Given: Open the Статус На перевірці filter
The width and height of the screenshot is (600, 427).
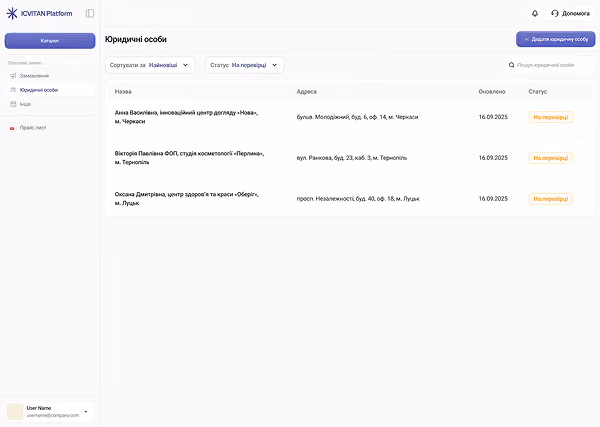Looking at the screenshot, I should [x=245, y=65].
